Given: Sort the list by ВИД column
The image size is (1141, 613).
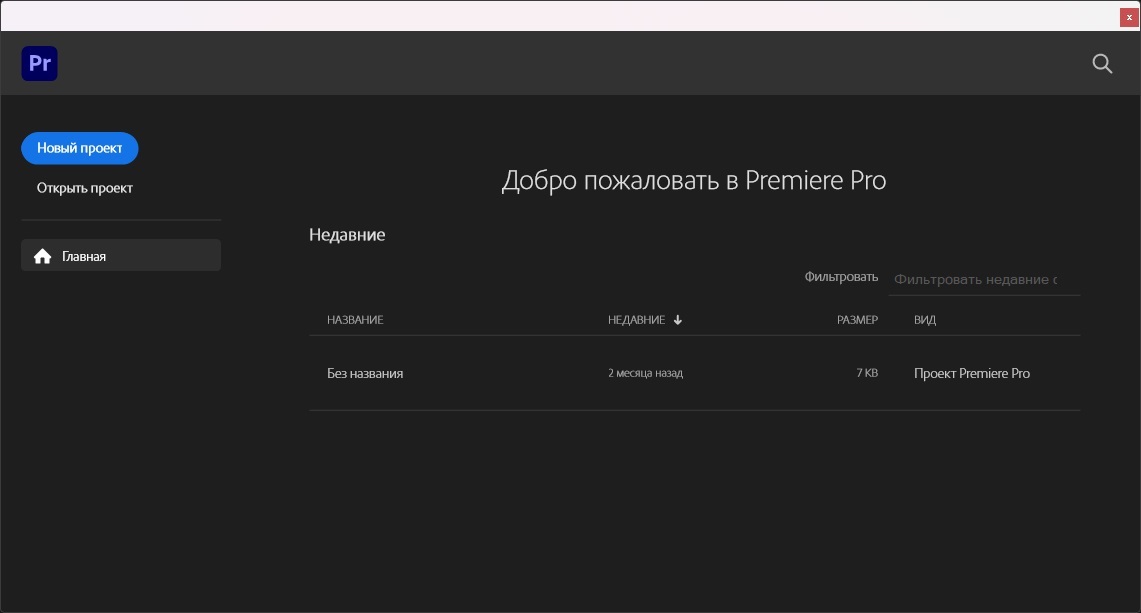Looking at the screenshot, I should coord(925,320).
